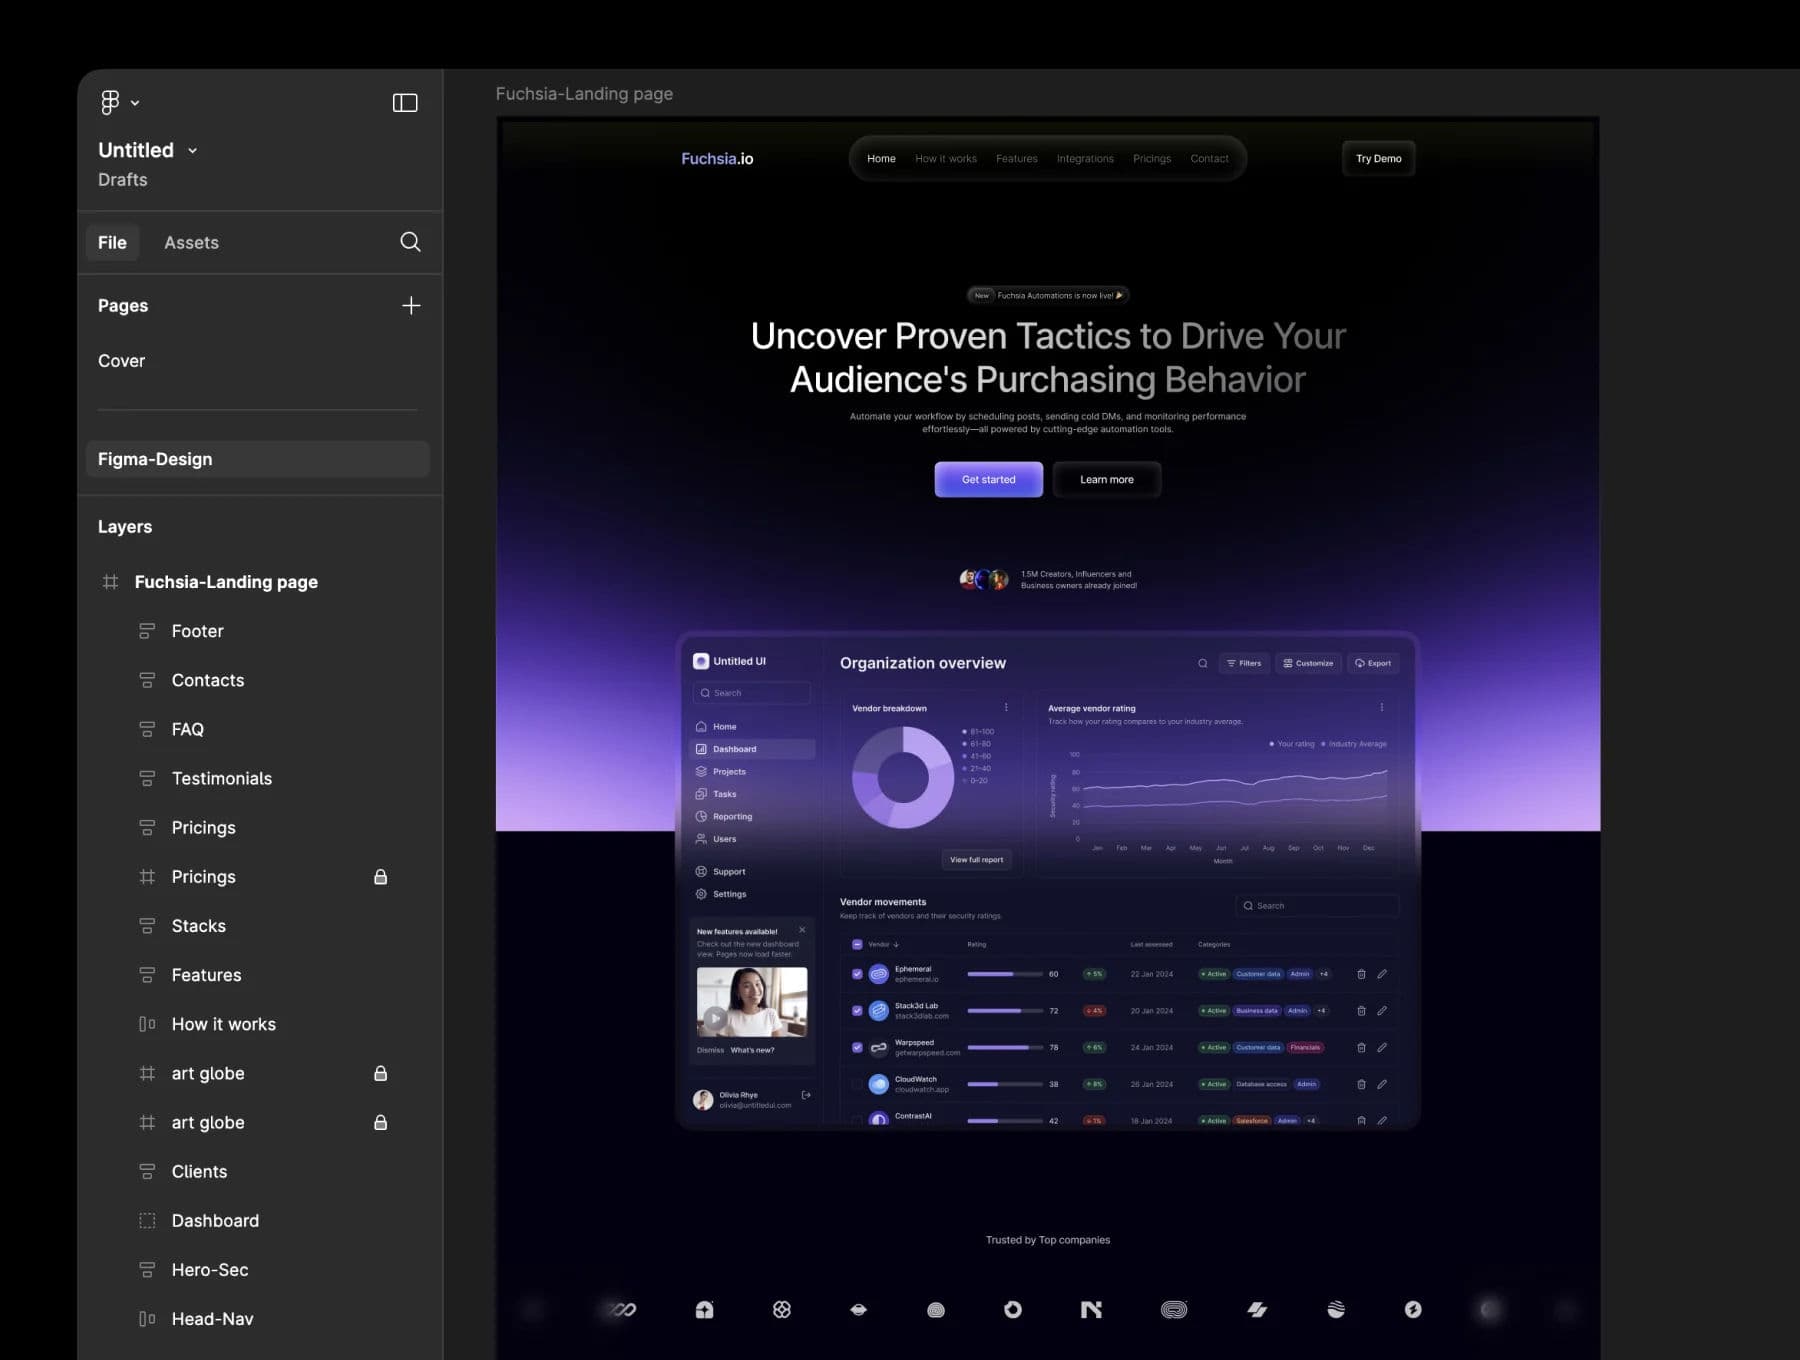This screenshot has width=1800, height=1360.
Task: Toggle the Ephemeral vendor checkbox
Action: [x=857, y=974]
